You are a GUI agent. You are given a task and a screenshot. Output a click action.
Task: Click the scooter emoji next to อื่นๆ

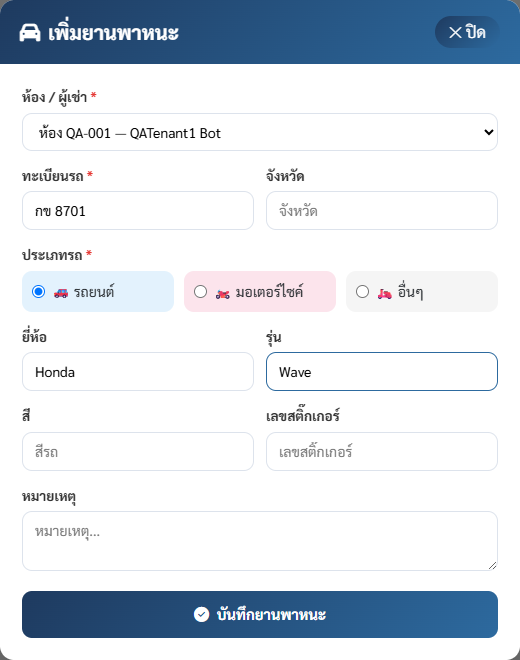tap(384, 293)
